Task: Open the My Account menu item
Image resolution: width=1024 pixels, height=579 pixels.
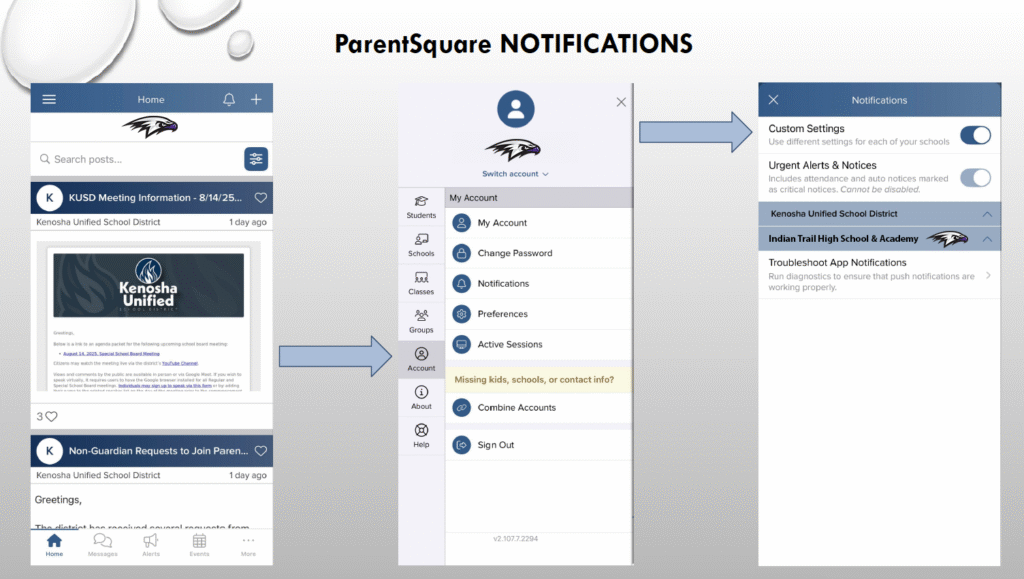Action: pyautogui.click(x=539, y=223)
